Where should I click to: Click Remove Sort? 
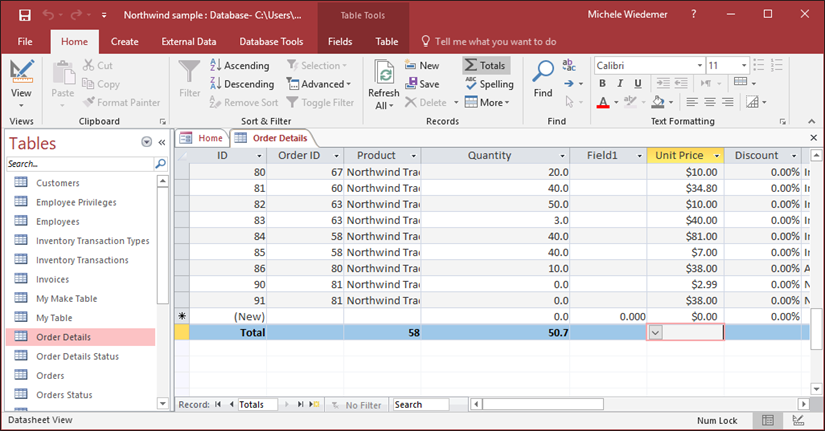coord(244,103)
